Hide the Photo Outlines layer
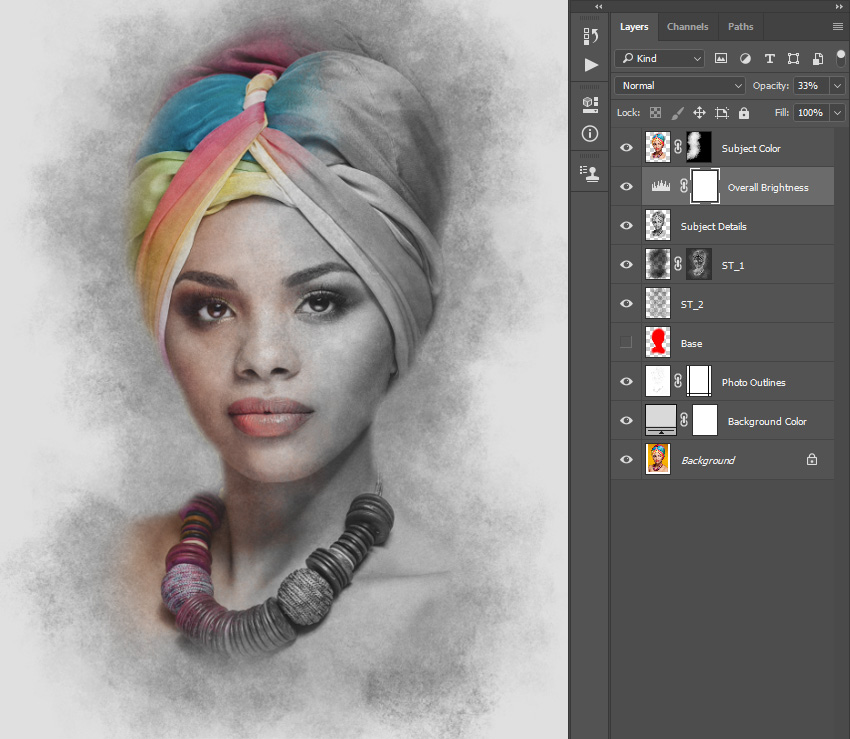Viewport: 850px width, 739px height. pos(626,382)
